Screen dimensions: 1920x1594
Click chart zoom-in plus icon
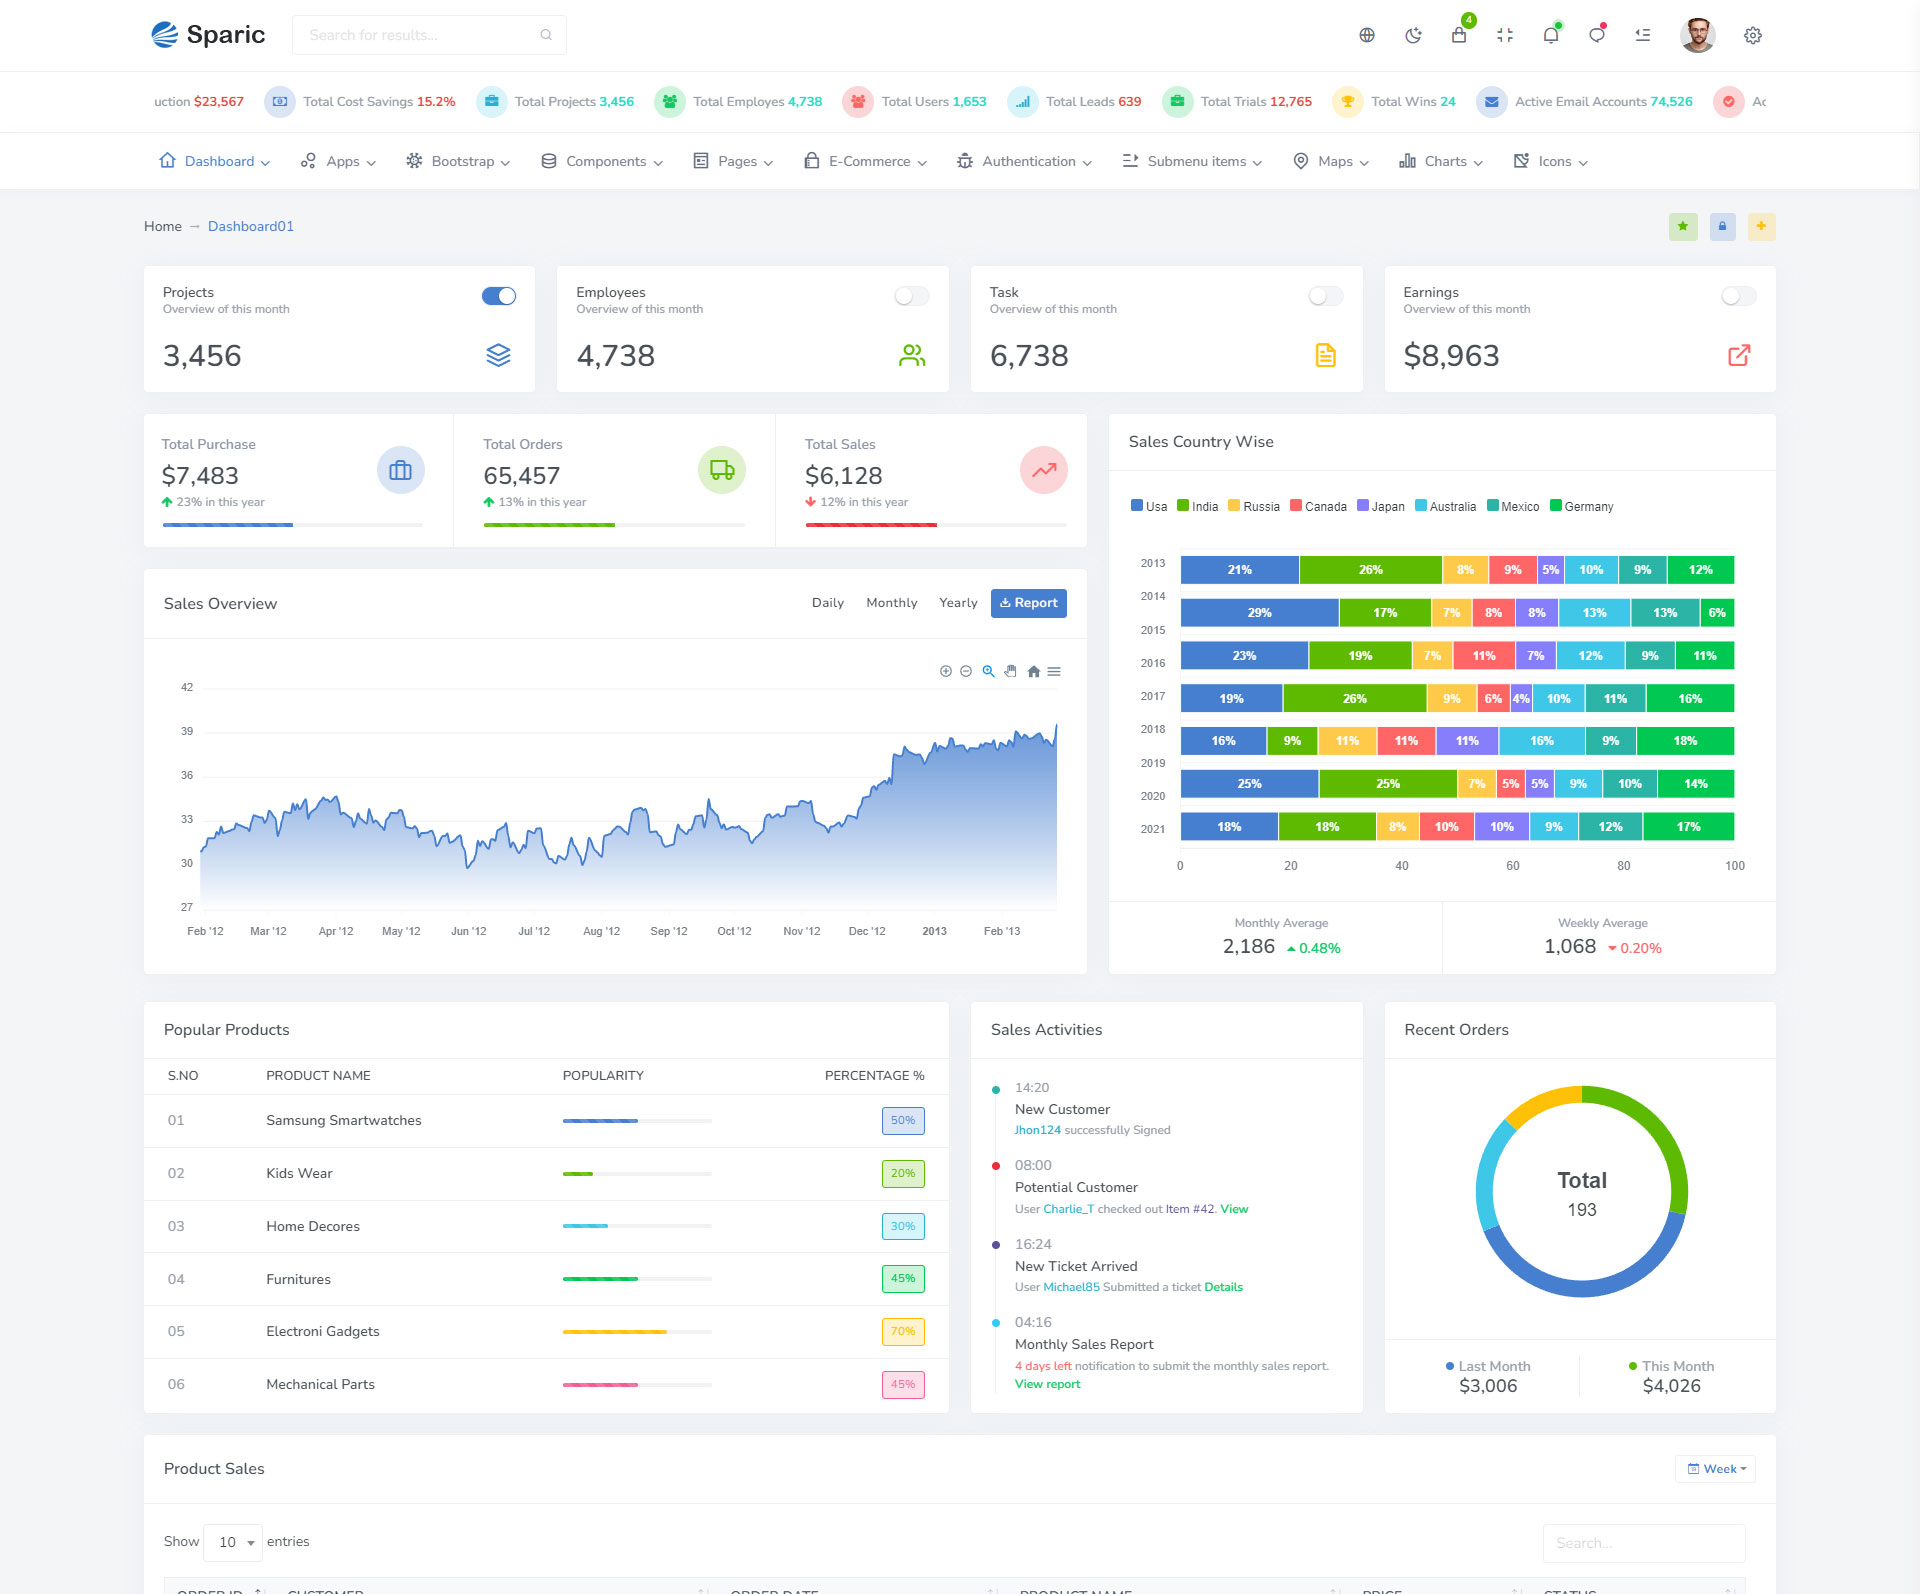(x=945, y=671)
